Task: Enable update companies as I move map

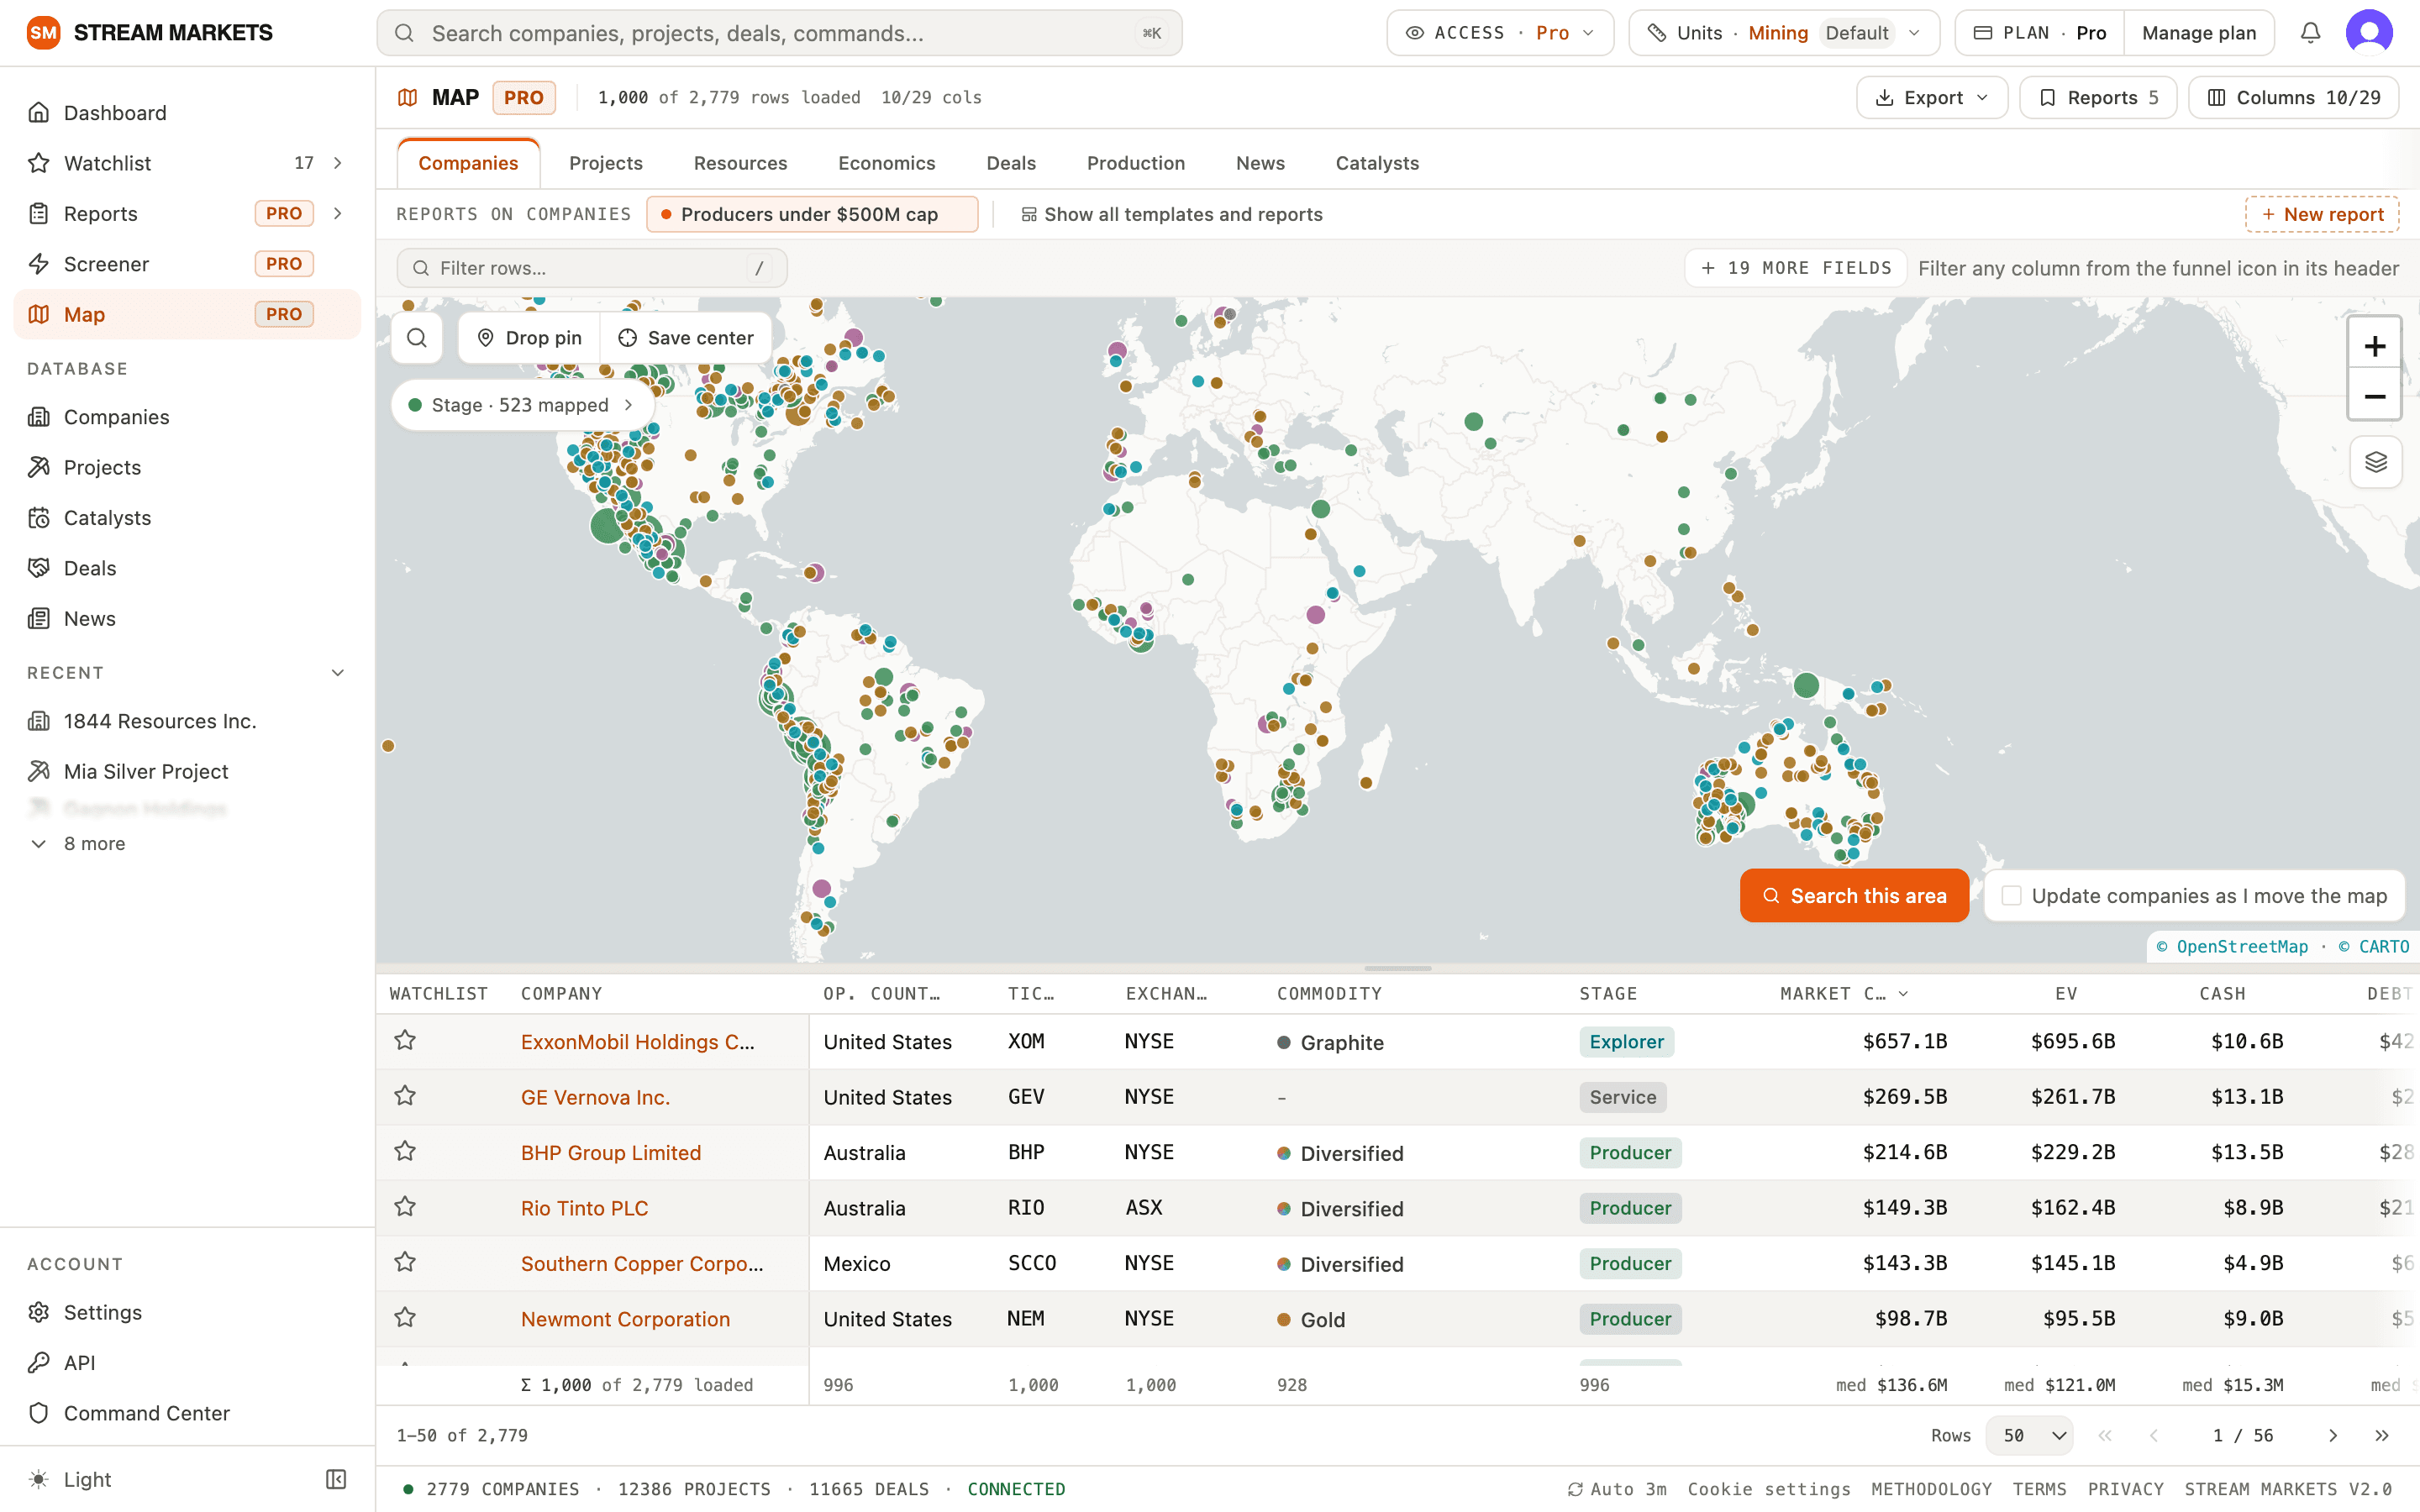Action: [2011, 896]
